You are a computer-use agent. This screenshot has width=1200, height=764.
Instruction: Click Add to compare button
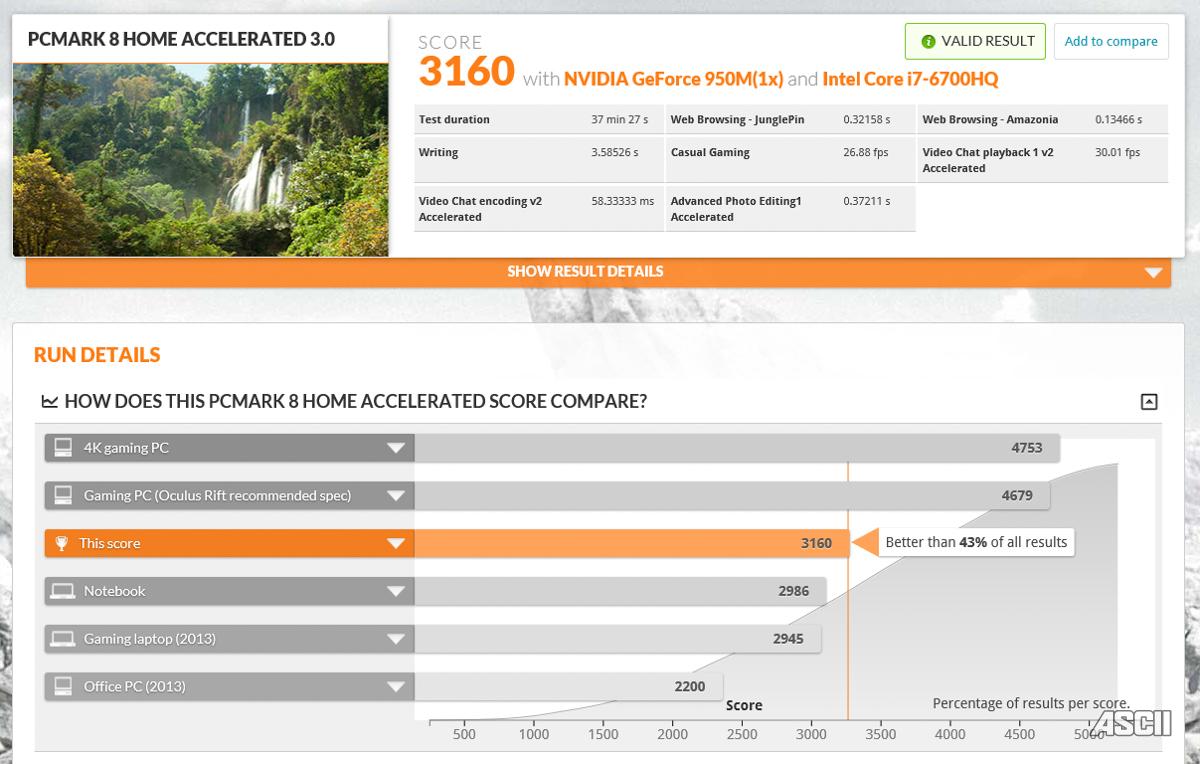pos(1111,41)
